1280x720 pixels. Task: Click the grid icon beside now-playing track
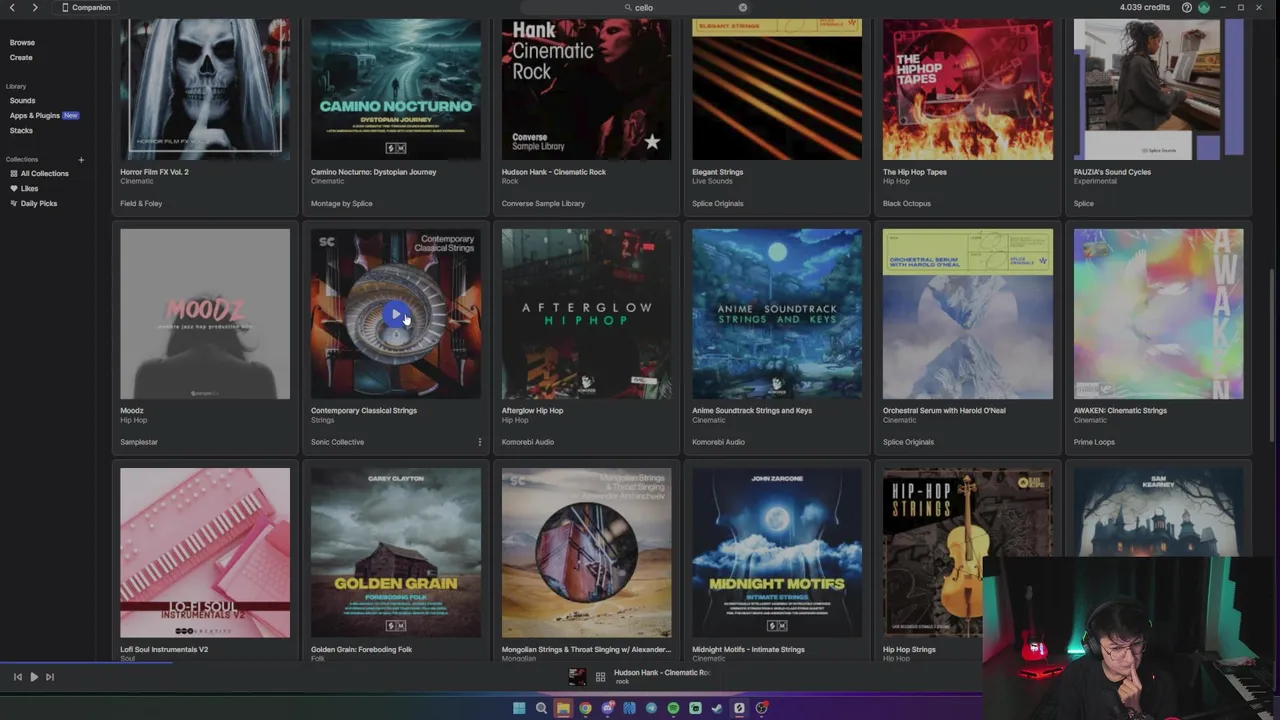(600, 677)
